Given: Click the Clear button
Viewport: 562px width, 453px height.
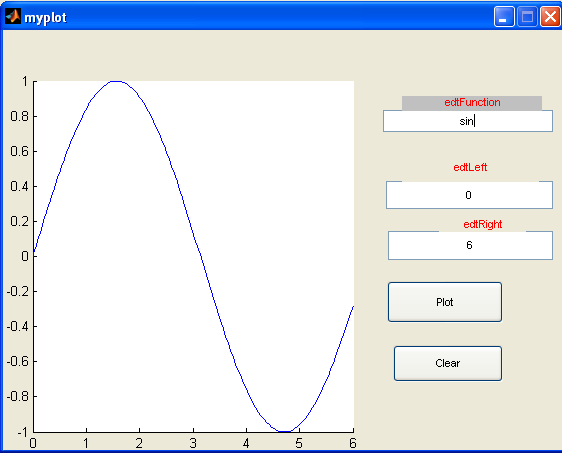Looking at the screenshot, I should pyautogui.click(x=448, y=363).
